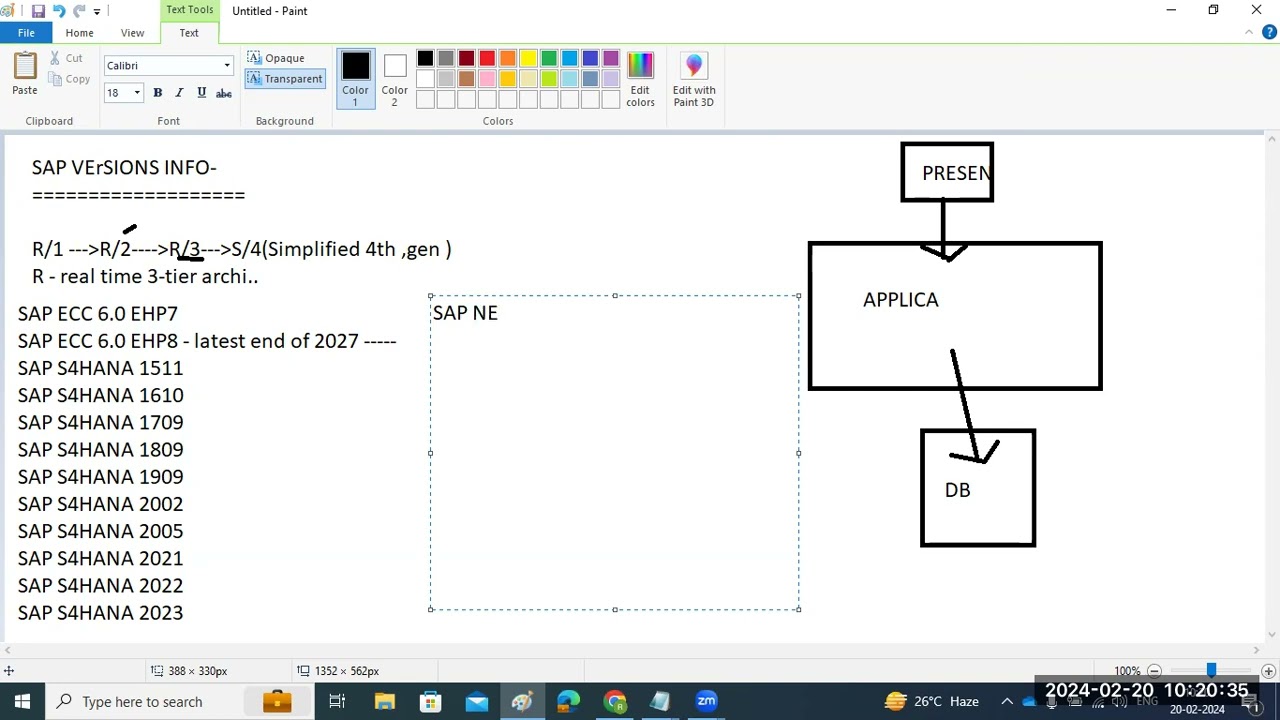Open Mail app from the taskbar

(x=476, y=701)
